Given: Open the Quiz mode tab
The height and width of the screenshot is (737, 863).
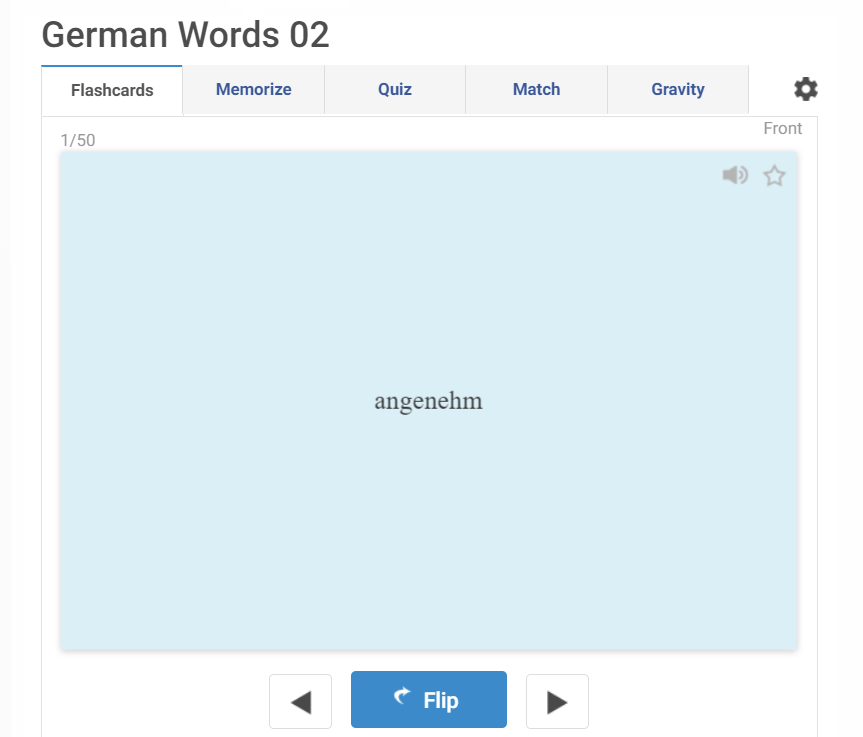Looking at the screenshot, I should tap(394, 89).
